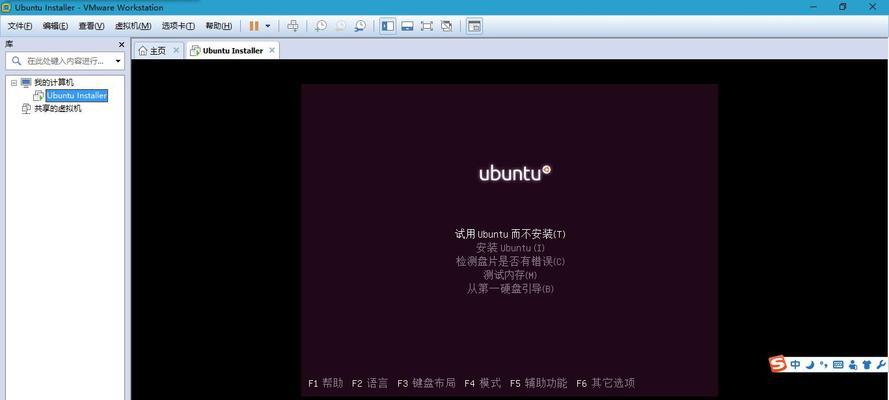Click the search magnifier icon in library
The image size is (889, 400).
click(x=16, y=61)
